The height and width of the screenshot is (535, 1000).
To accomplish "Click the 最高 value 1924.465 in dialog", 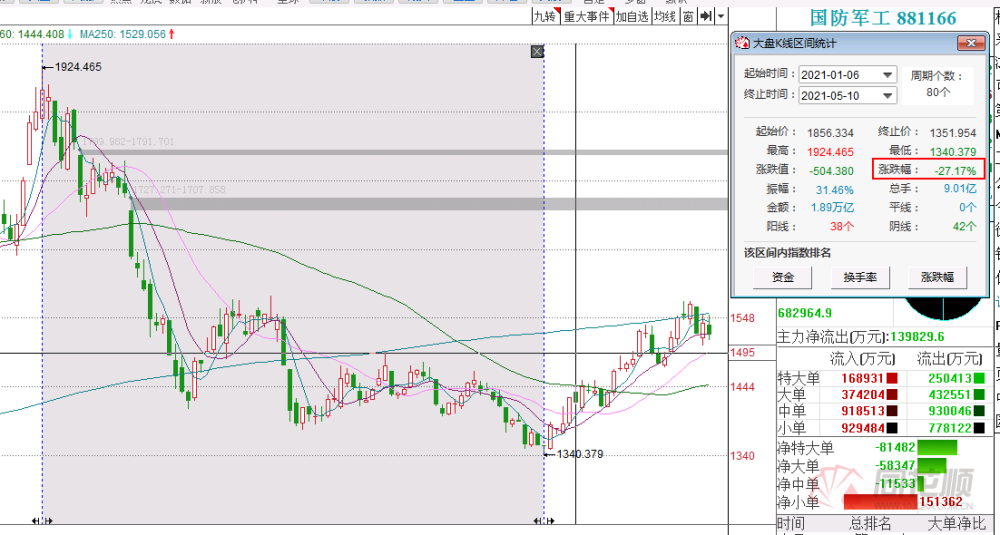I will (830, 152).
